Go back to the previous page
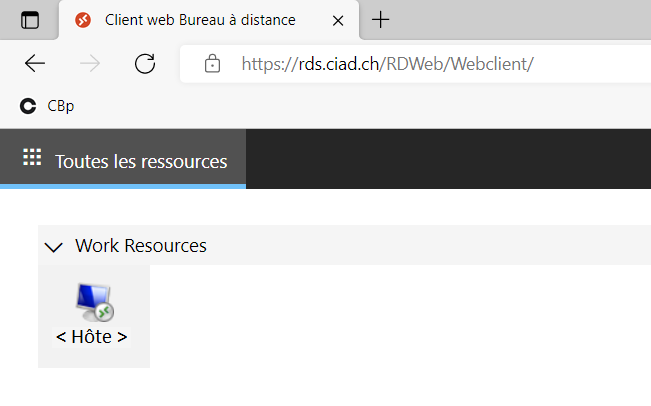This screenshot has height=406, width=651. pyautogui.click(x=34, y=64)
